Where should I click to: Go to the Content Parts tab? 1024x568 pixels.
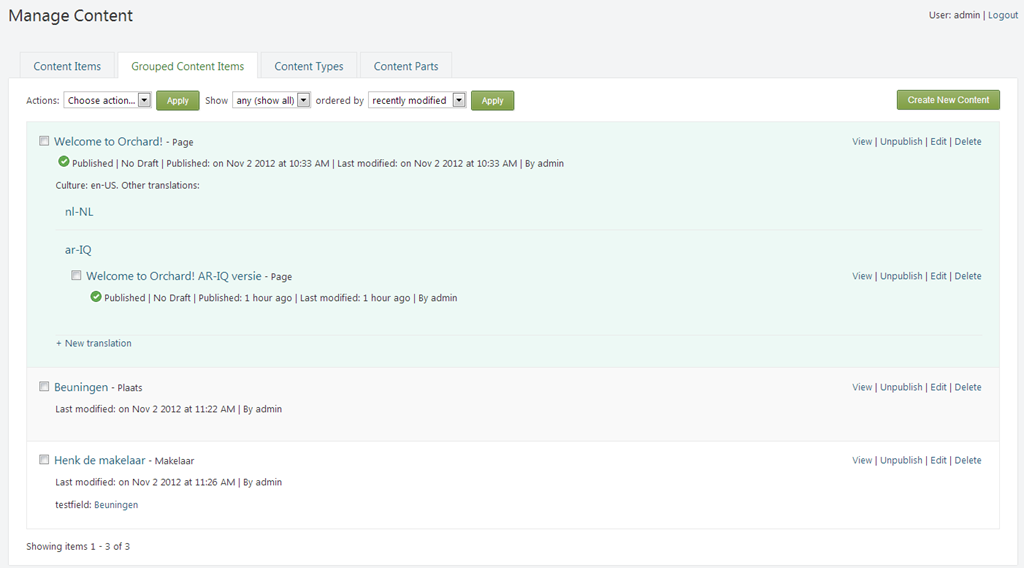coord(406,66)
